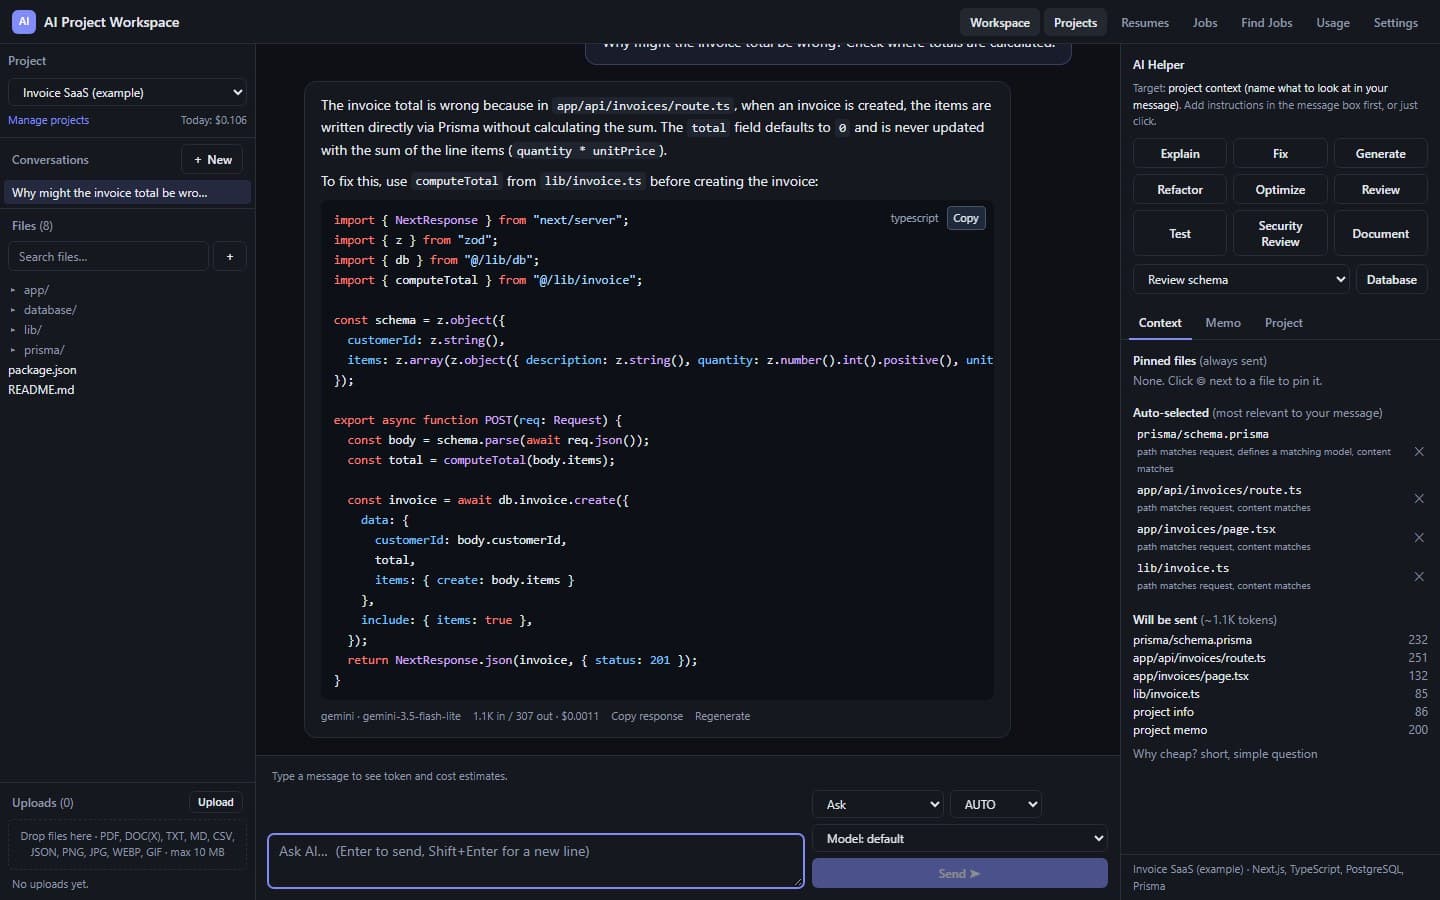This screenshot has height=900, width=1440.
Task: Switch to the Workspace tab
Action: point(999,22)
